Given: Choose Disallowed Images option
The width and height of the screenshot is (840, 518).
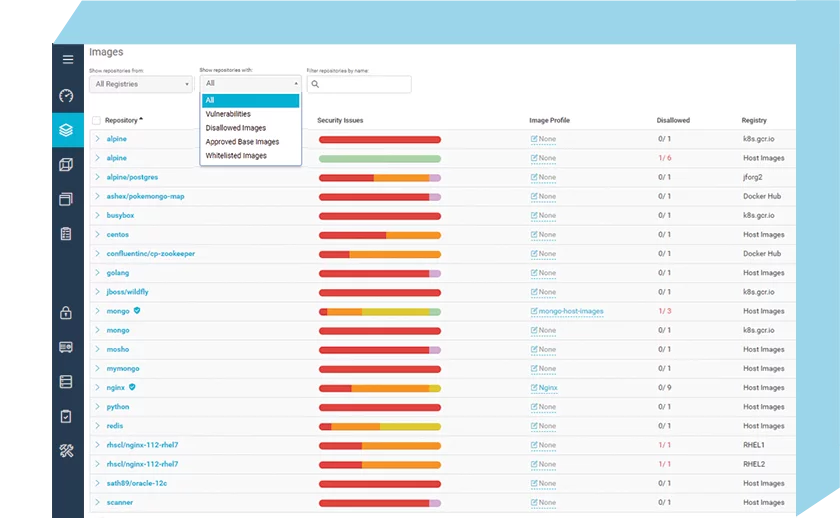Looking at the screenshot, I should coord(250,128).
